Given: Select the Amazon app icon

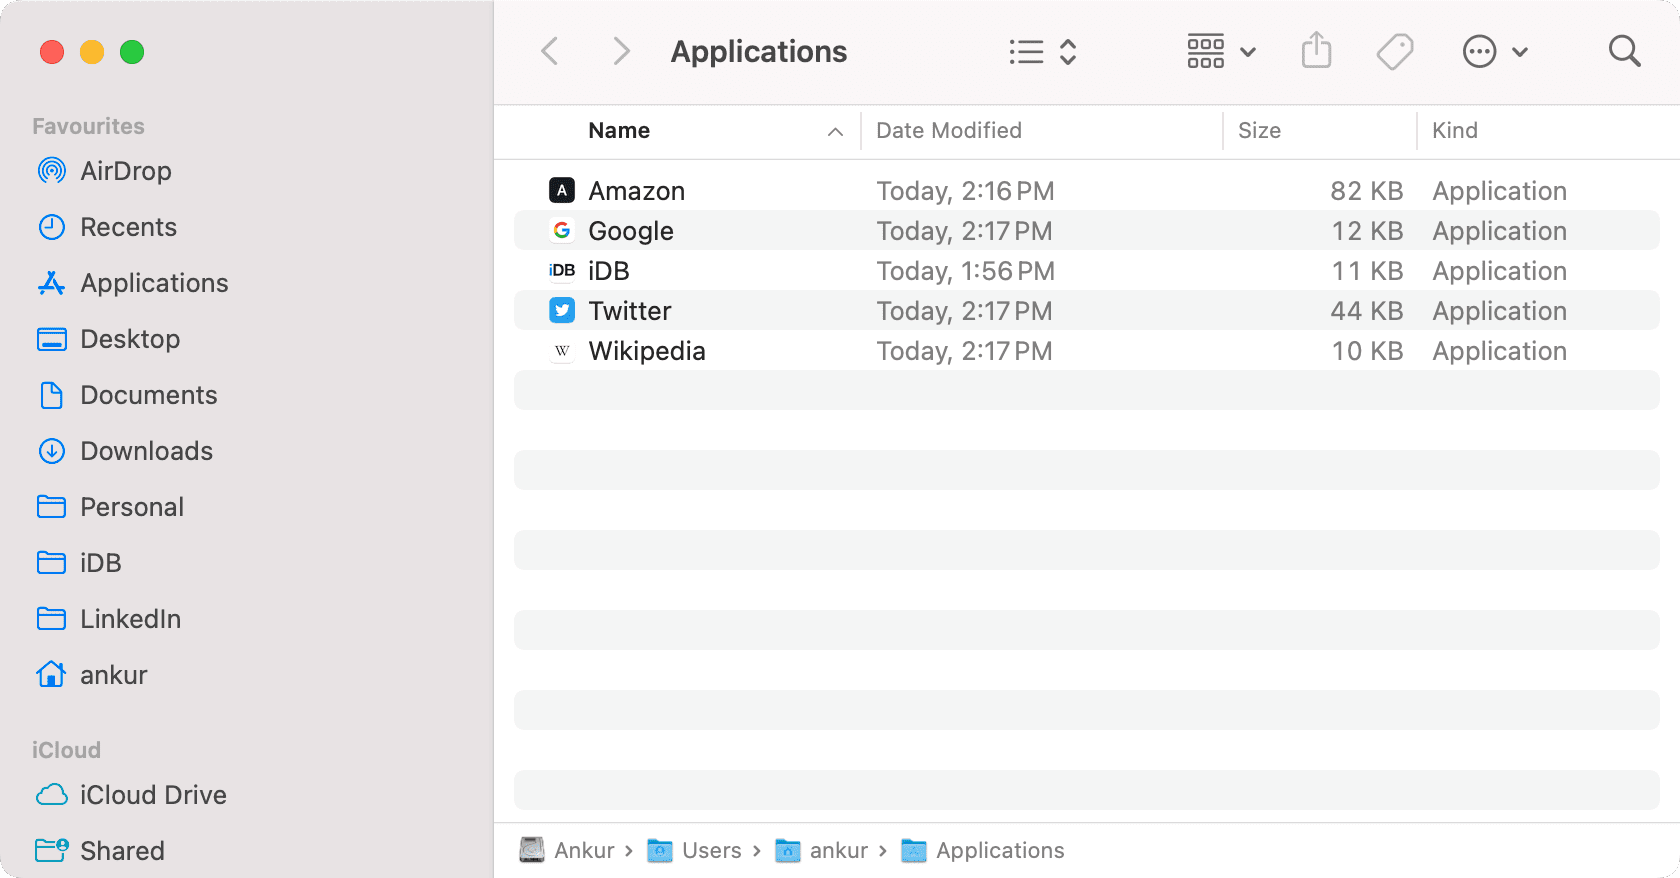Looking at the screenshot, I should coord(562,190).
